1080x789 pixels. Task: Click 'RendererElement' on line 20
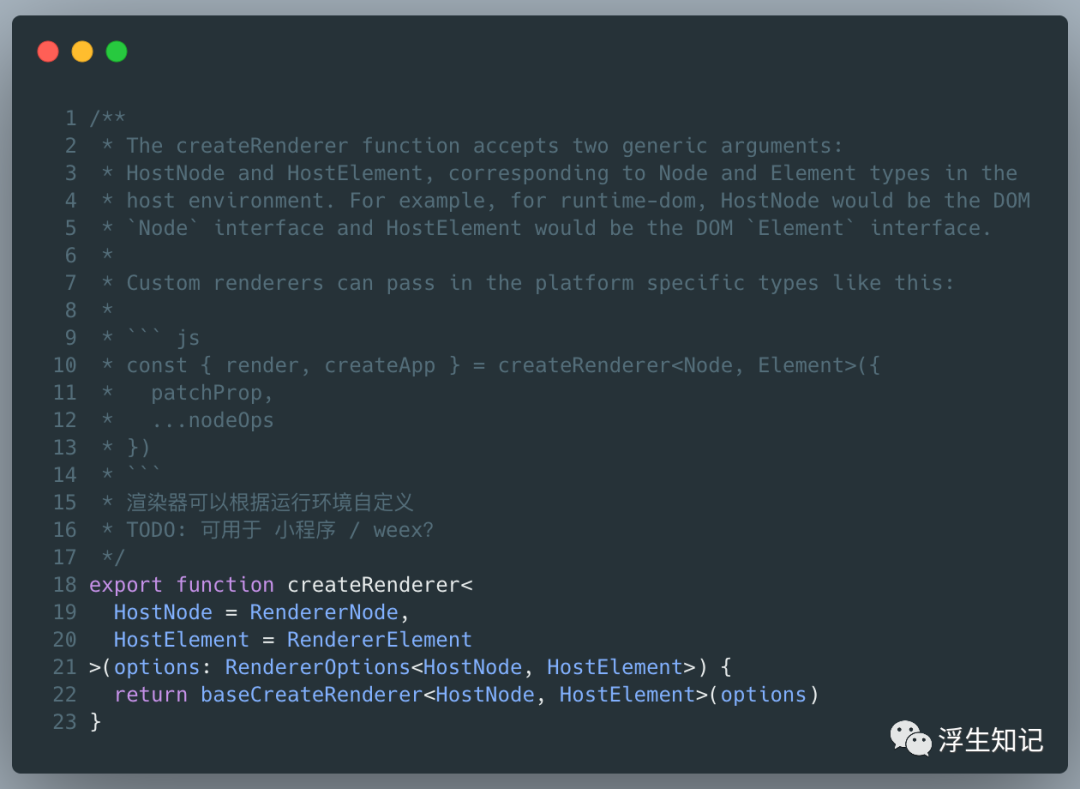click(x=380, y=640)
